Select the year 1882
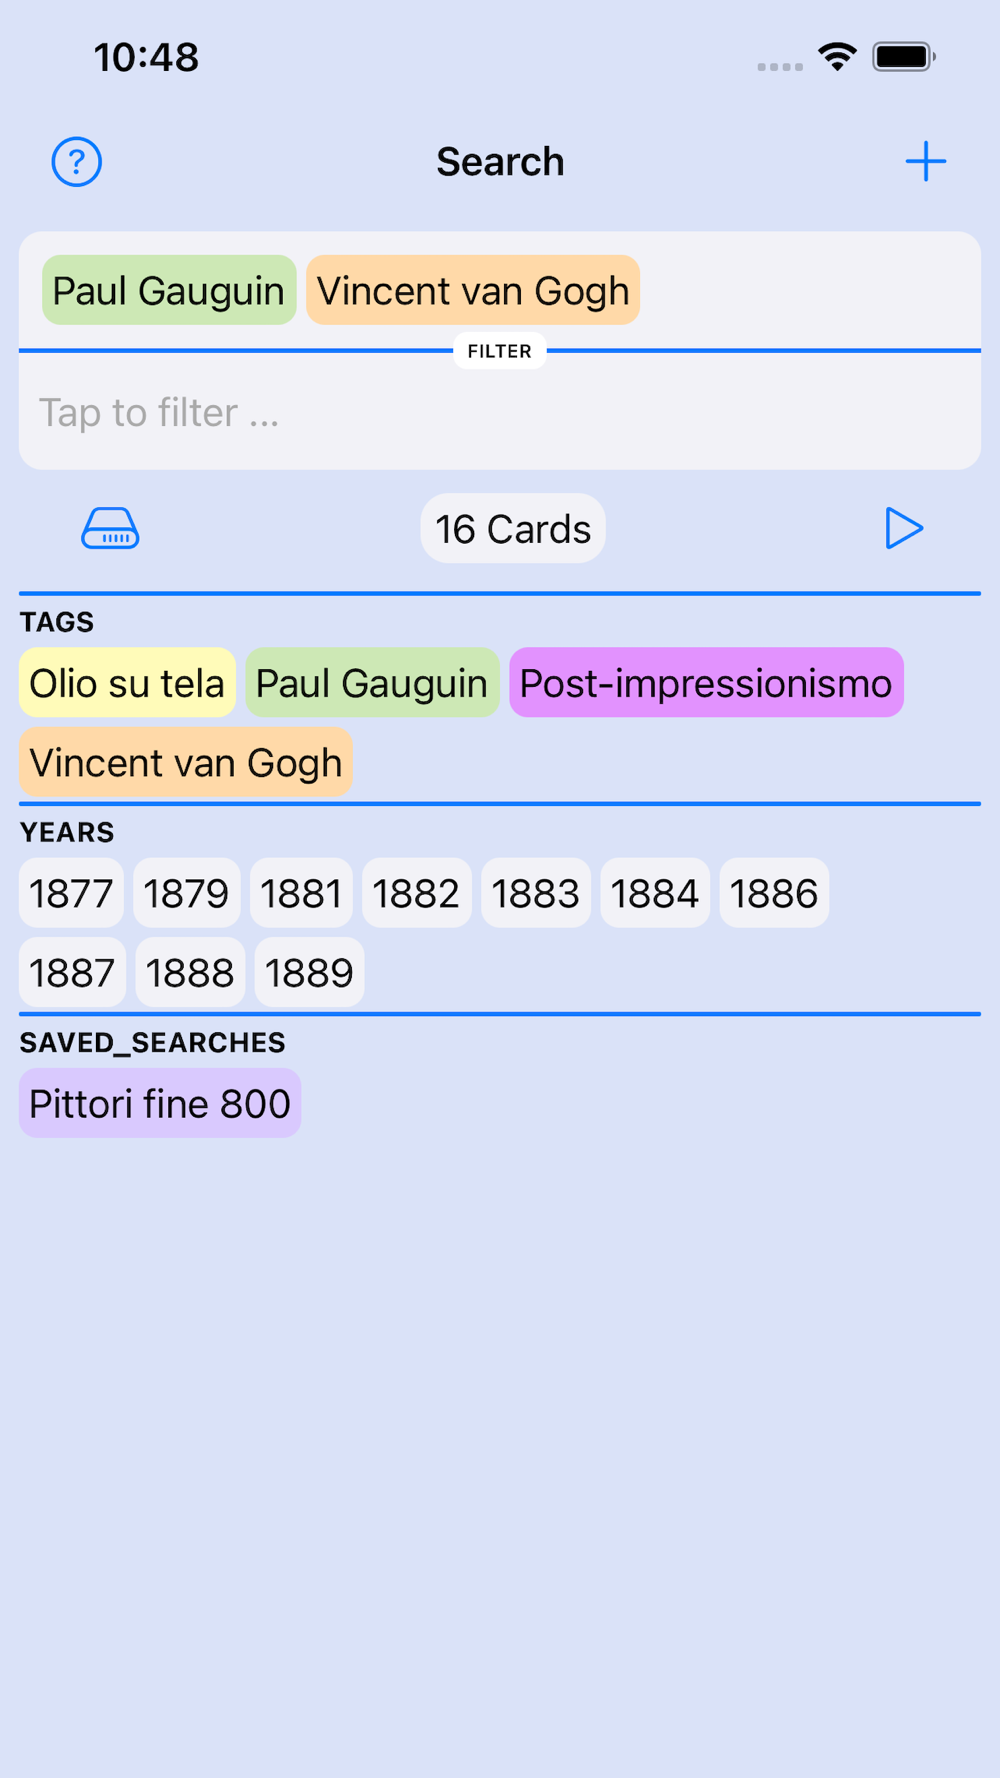The height and width of the screenshot is (1778, 1000). tap(416, 893)
